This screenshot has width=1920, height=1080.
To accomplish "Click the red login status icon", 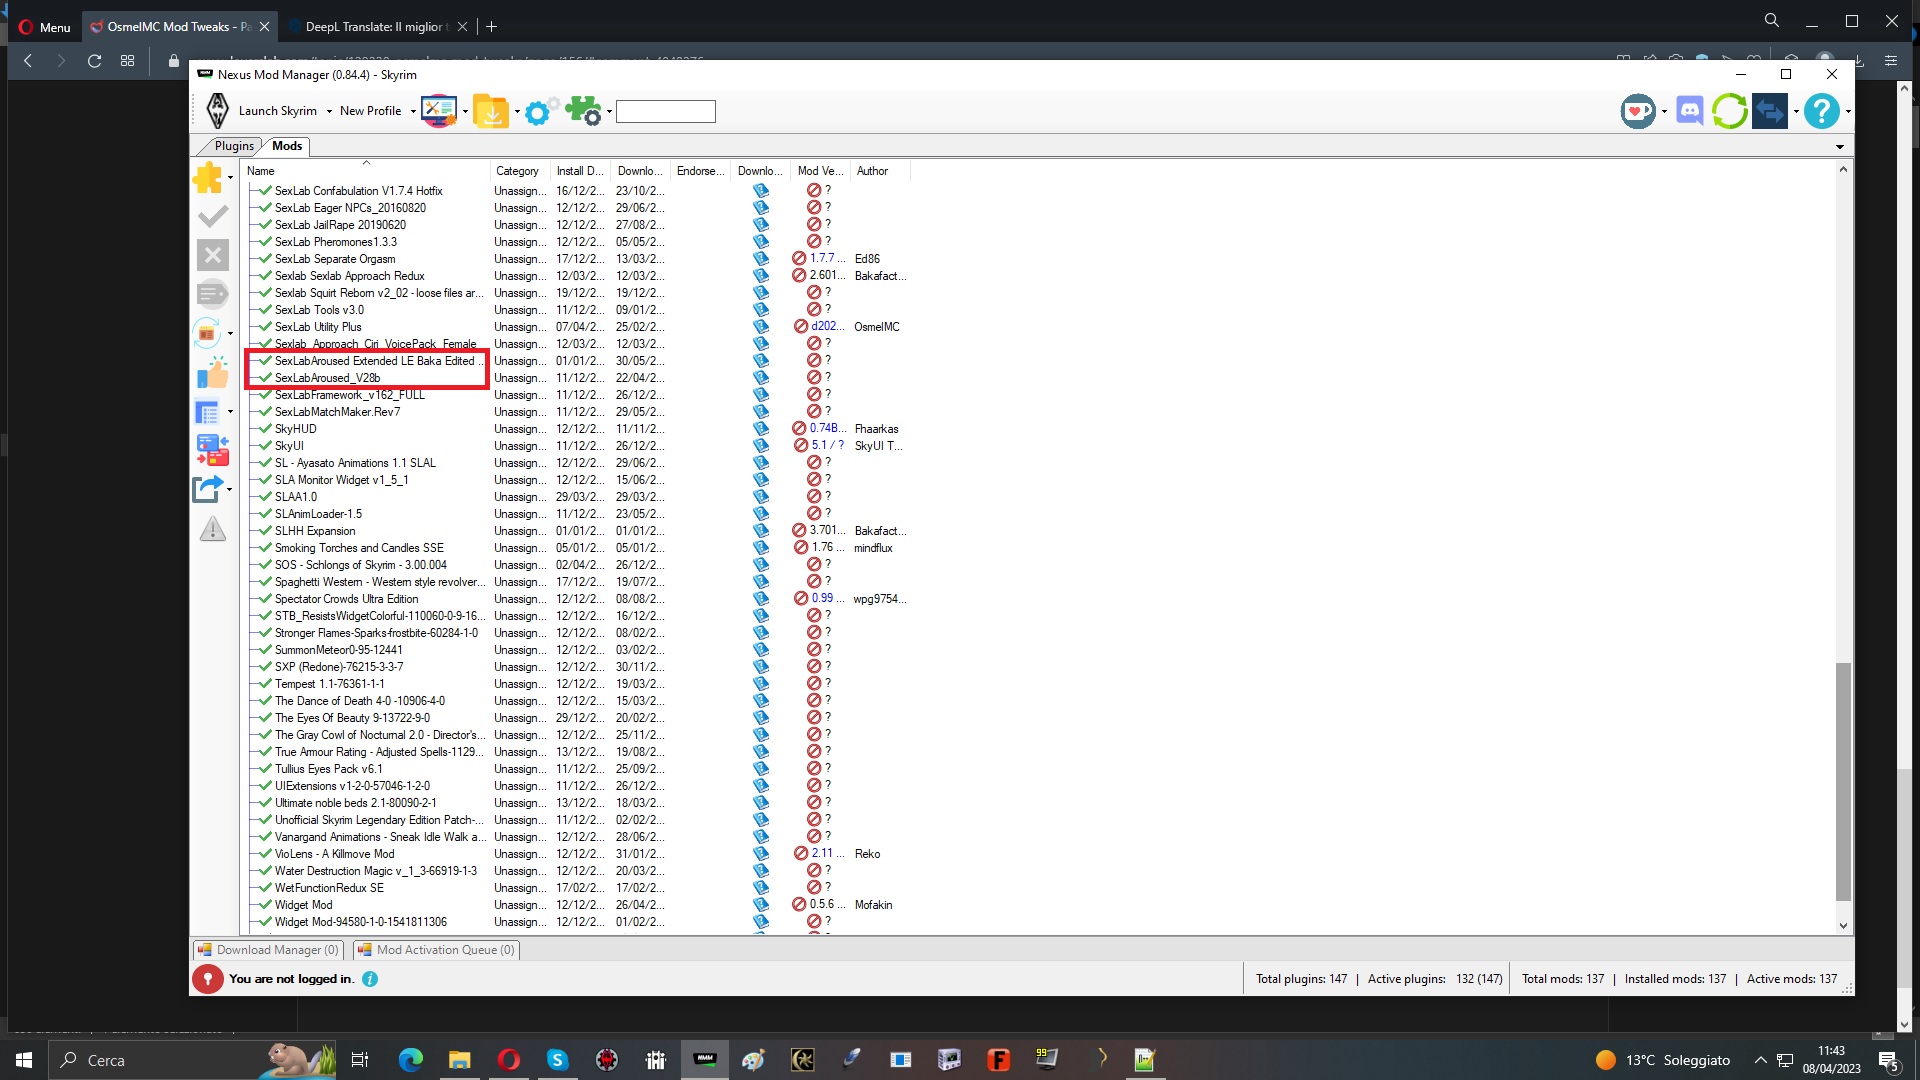I will click(208, 979).
